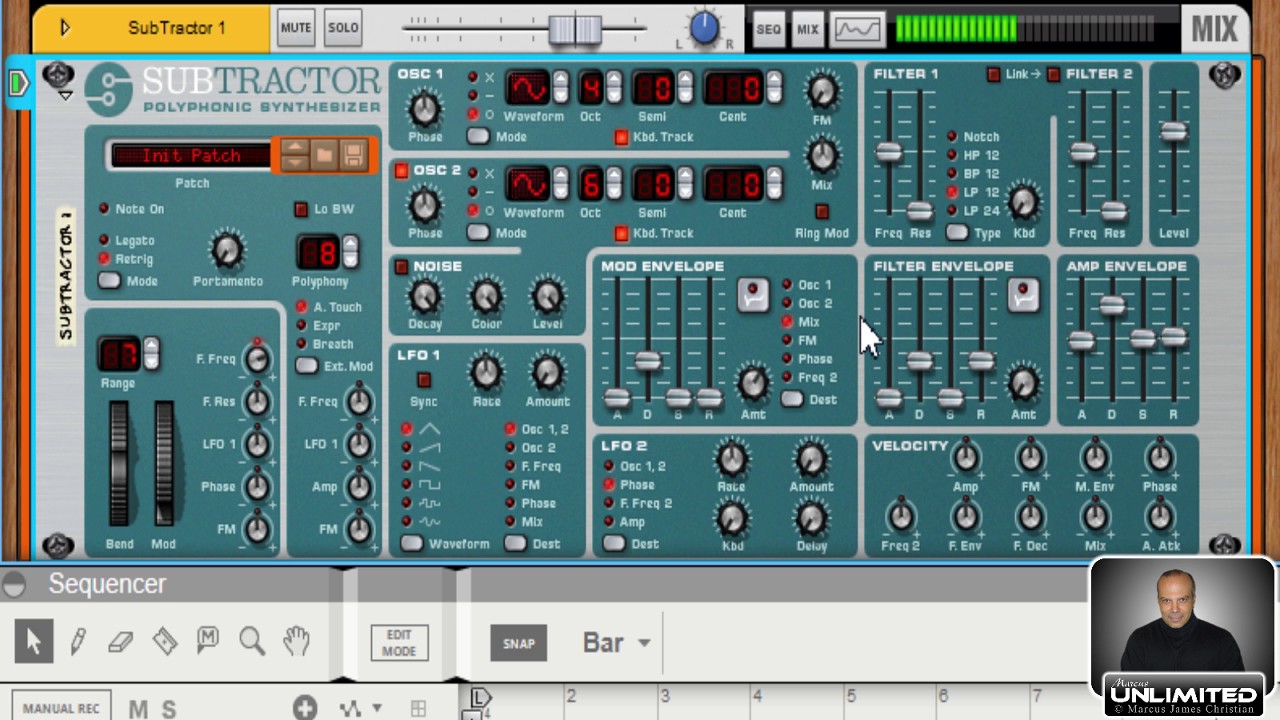Viewport: 1280px width, 720px height.
Task: Click the Filter 1 Freq slider handle
Action: (x=888, y=152)
